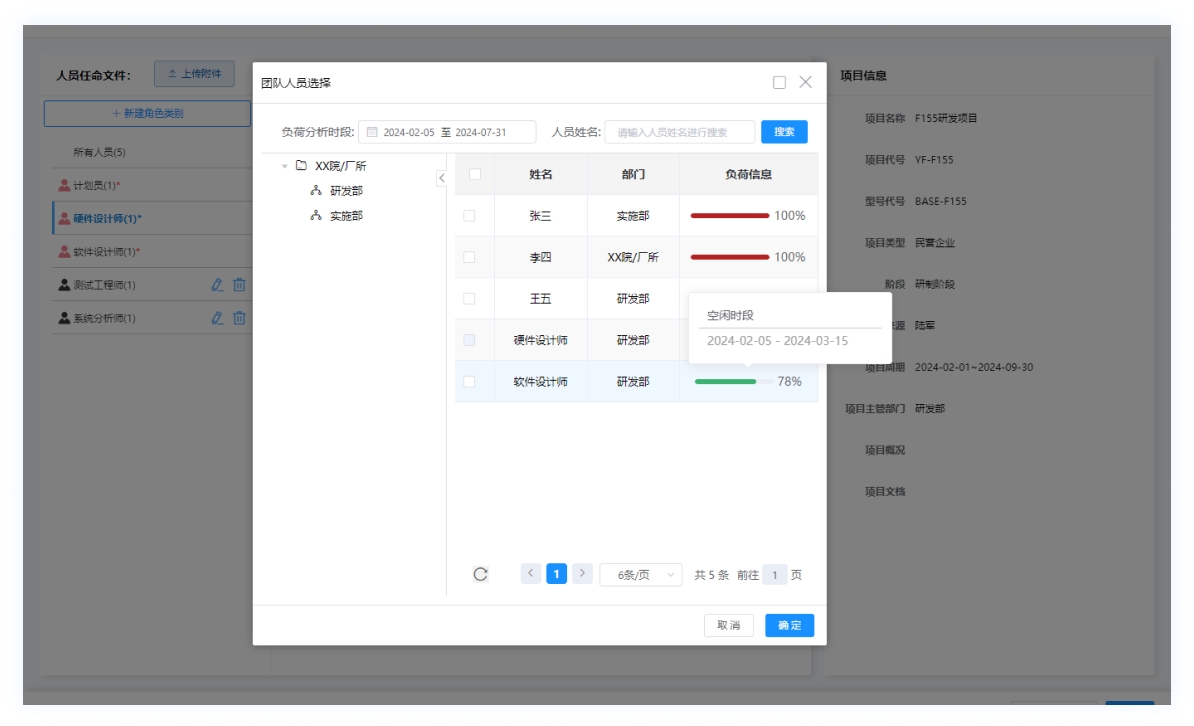Toggle the select-all header checkbox
This screenshot has height=726, width=1194.
pos(475,174)
